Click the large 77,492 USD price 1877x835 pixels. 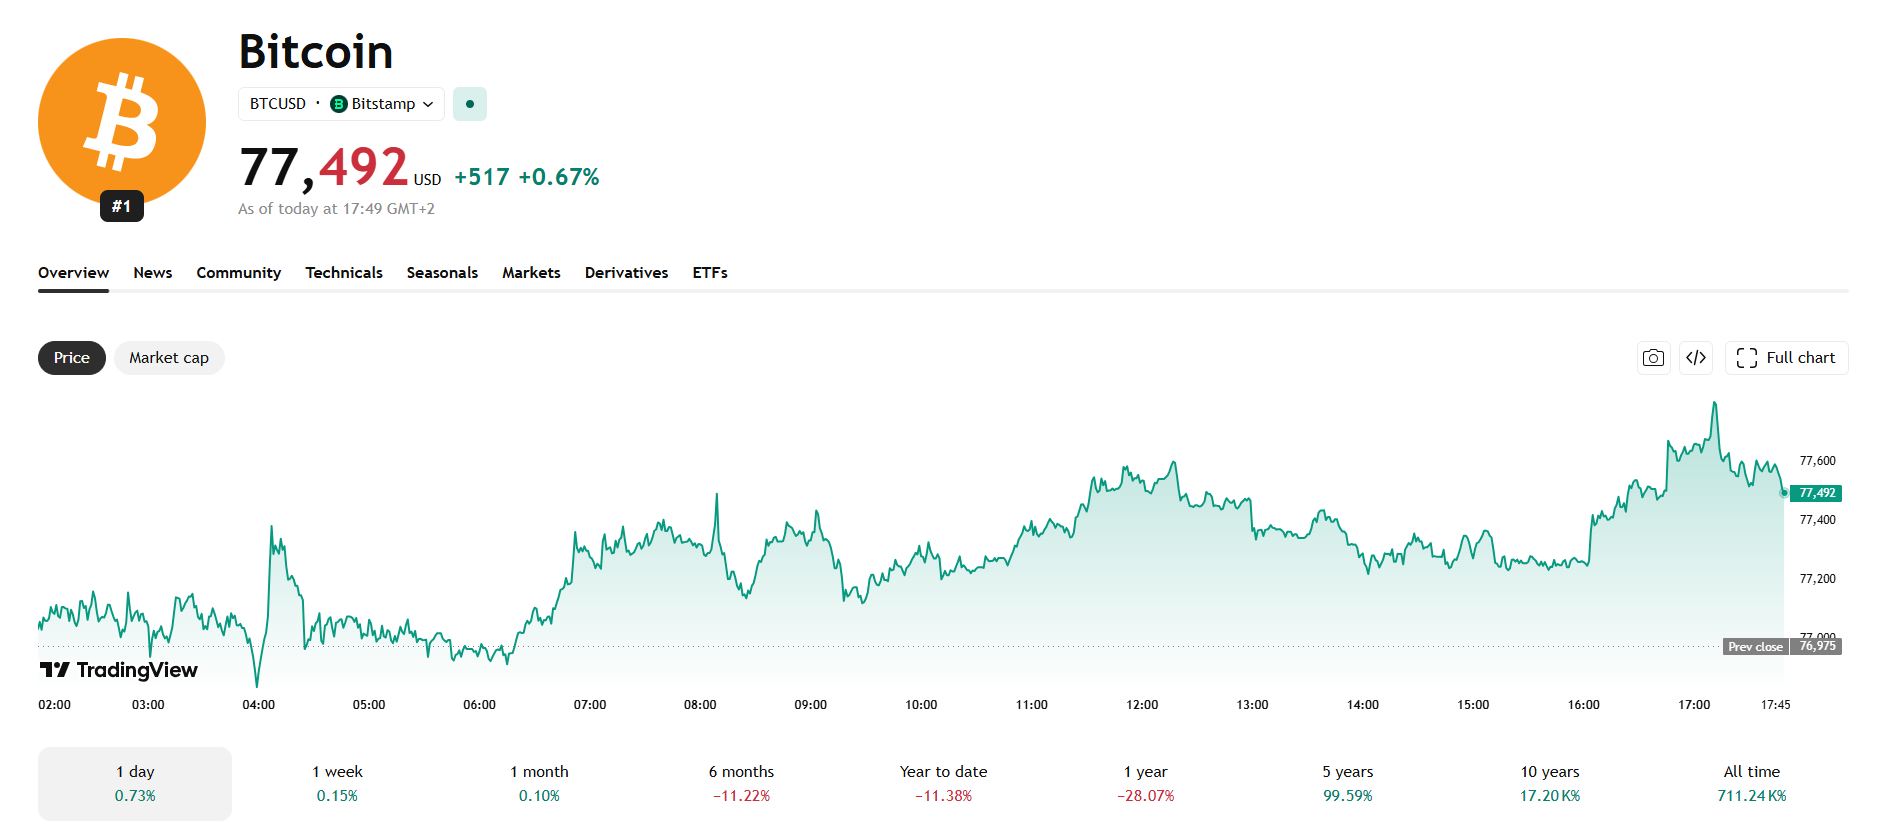340,167
